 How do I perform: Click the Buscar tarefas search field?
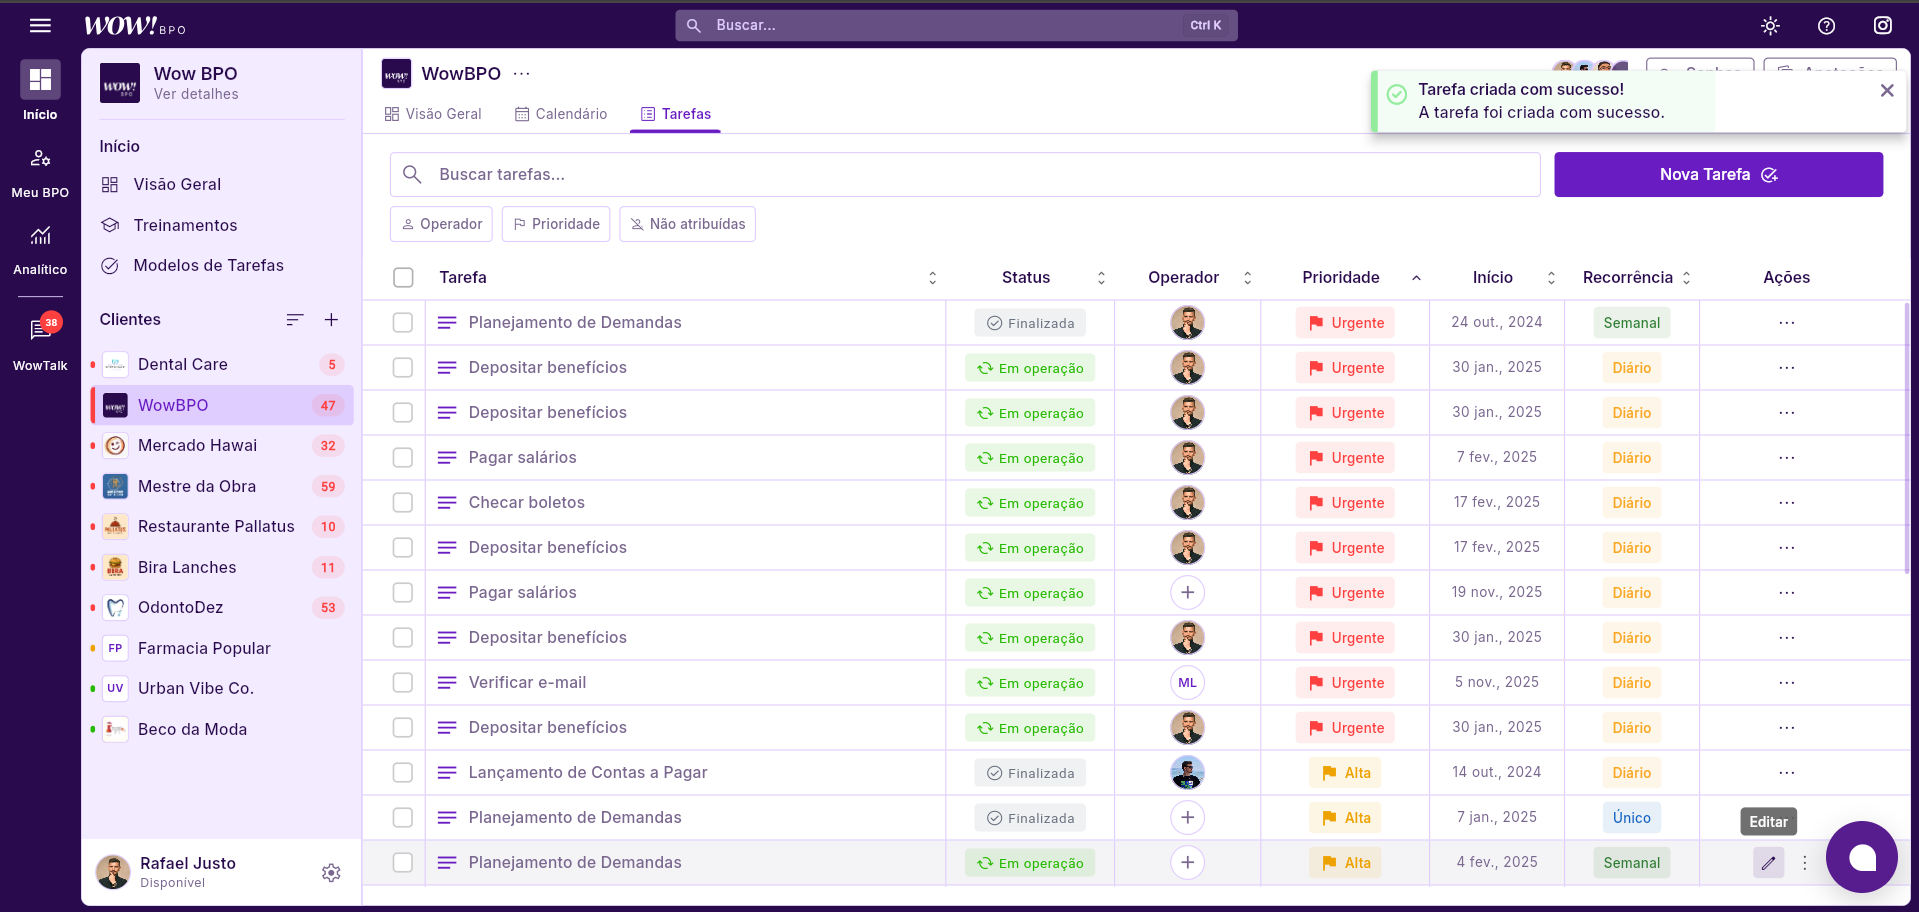click(x=964, y=175)
